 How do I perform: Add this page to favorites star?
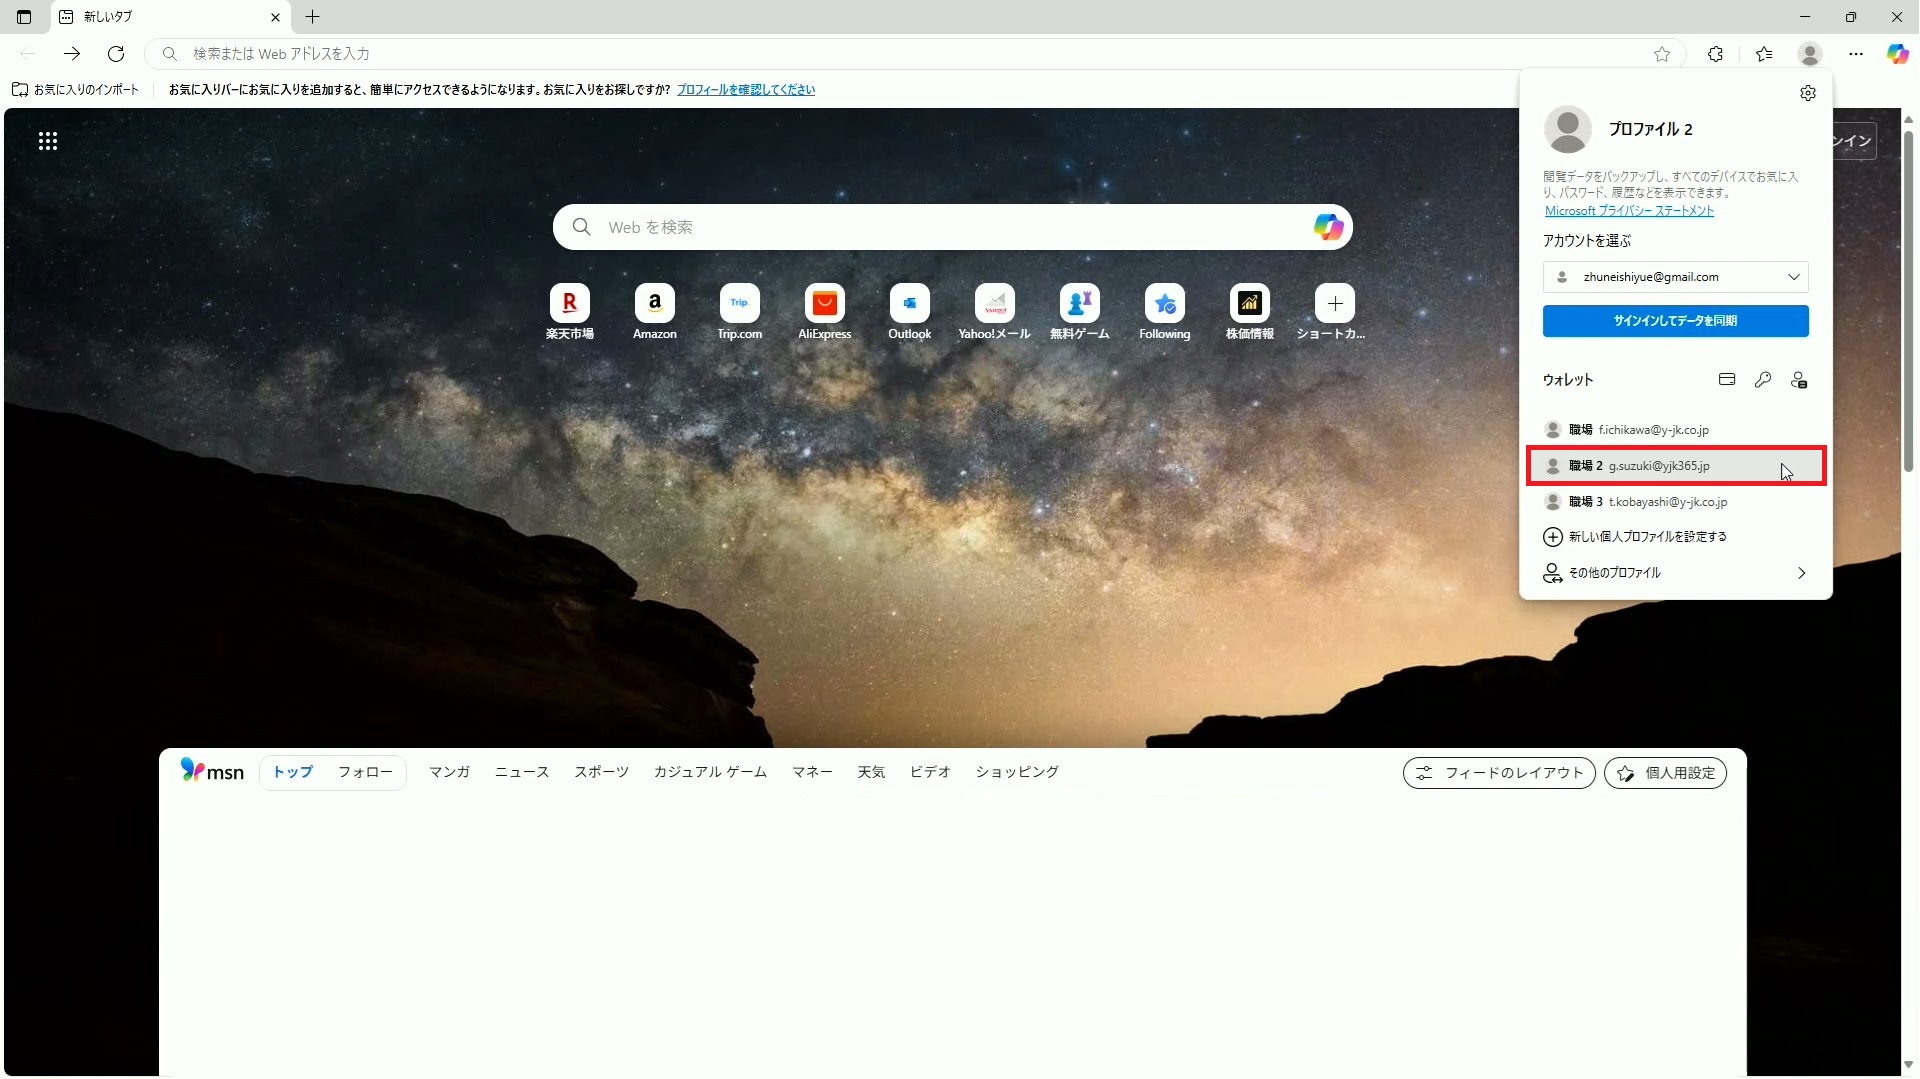1661,54
